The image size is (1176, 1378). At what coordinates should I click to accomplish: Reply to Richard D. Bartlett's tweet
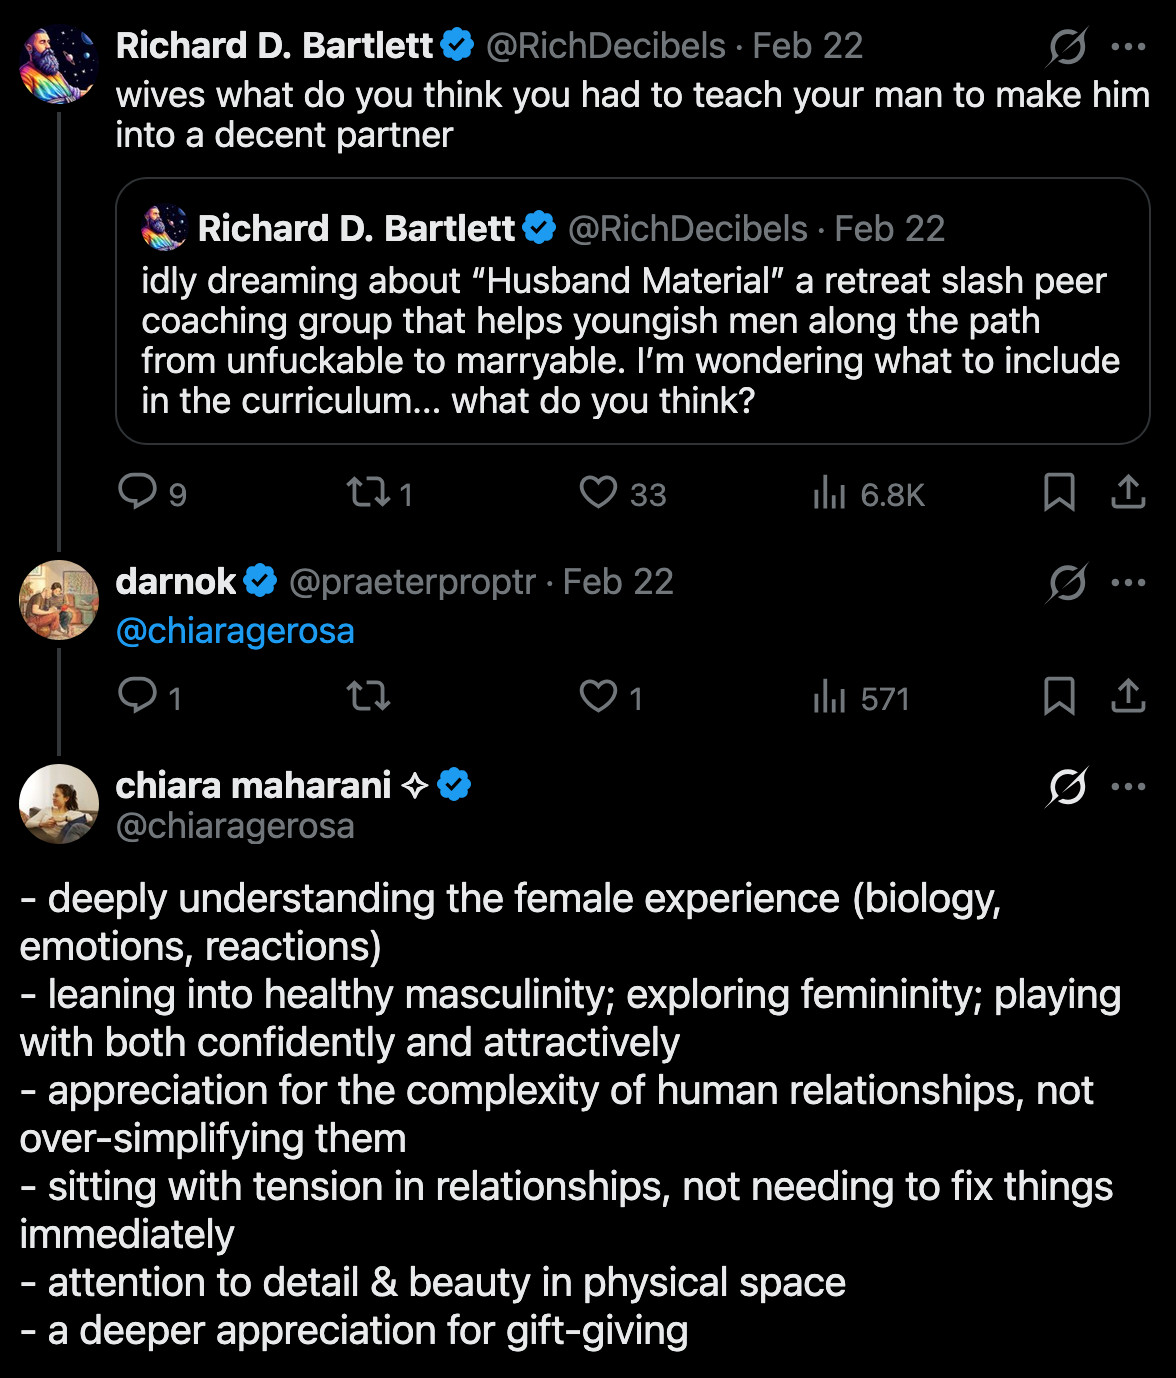click(137, 492)
